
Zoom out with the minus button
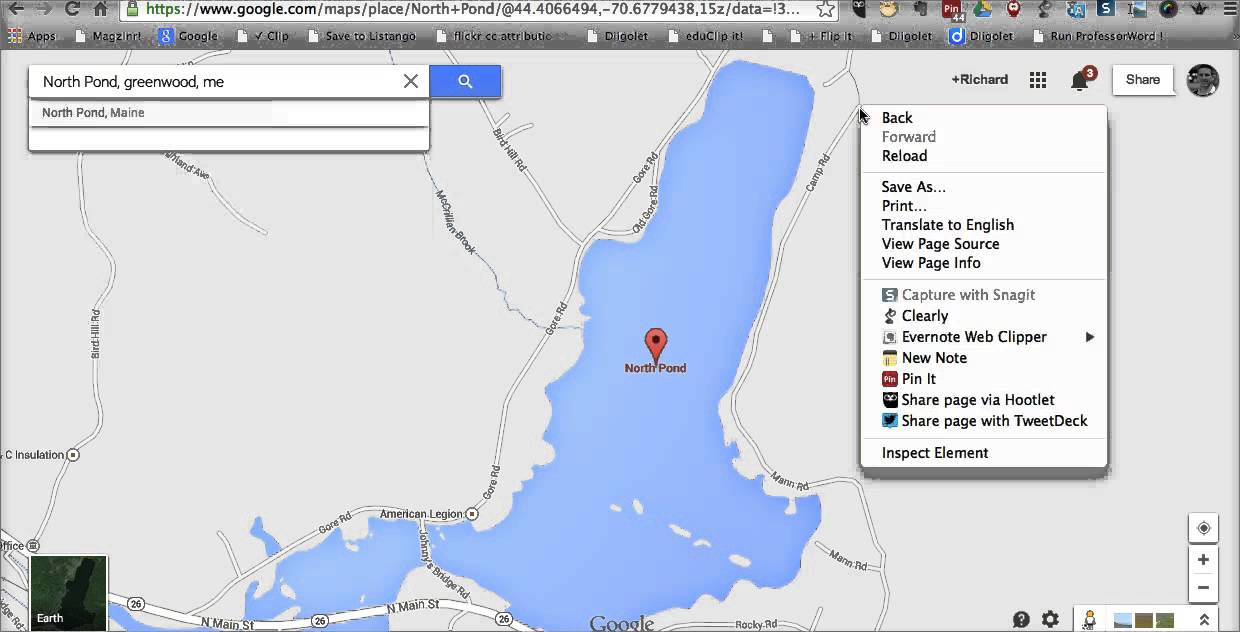pos(1204,588)
